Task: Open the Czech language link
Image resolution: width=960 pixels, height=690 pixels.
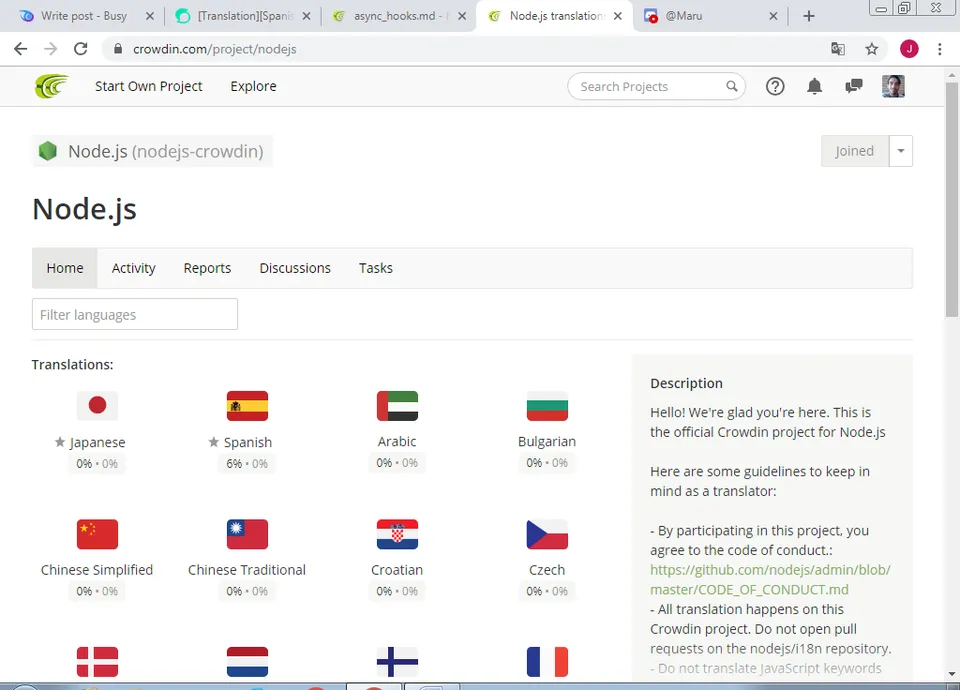Action: 547,570
